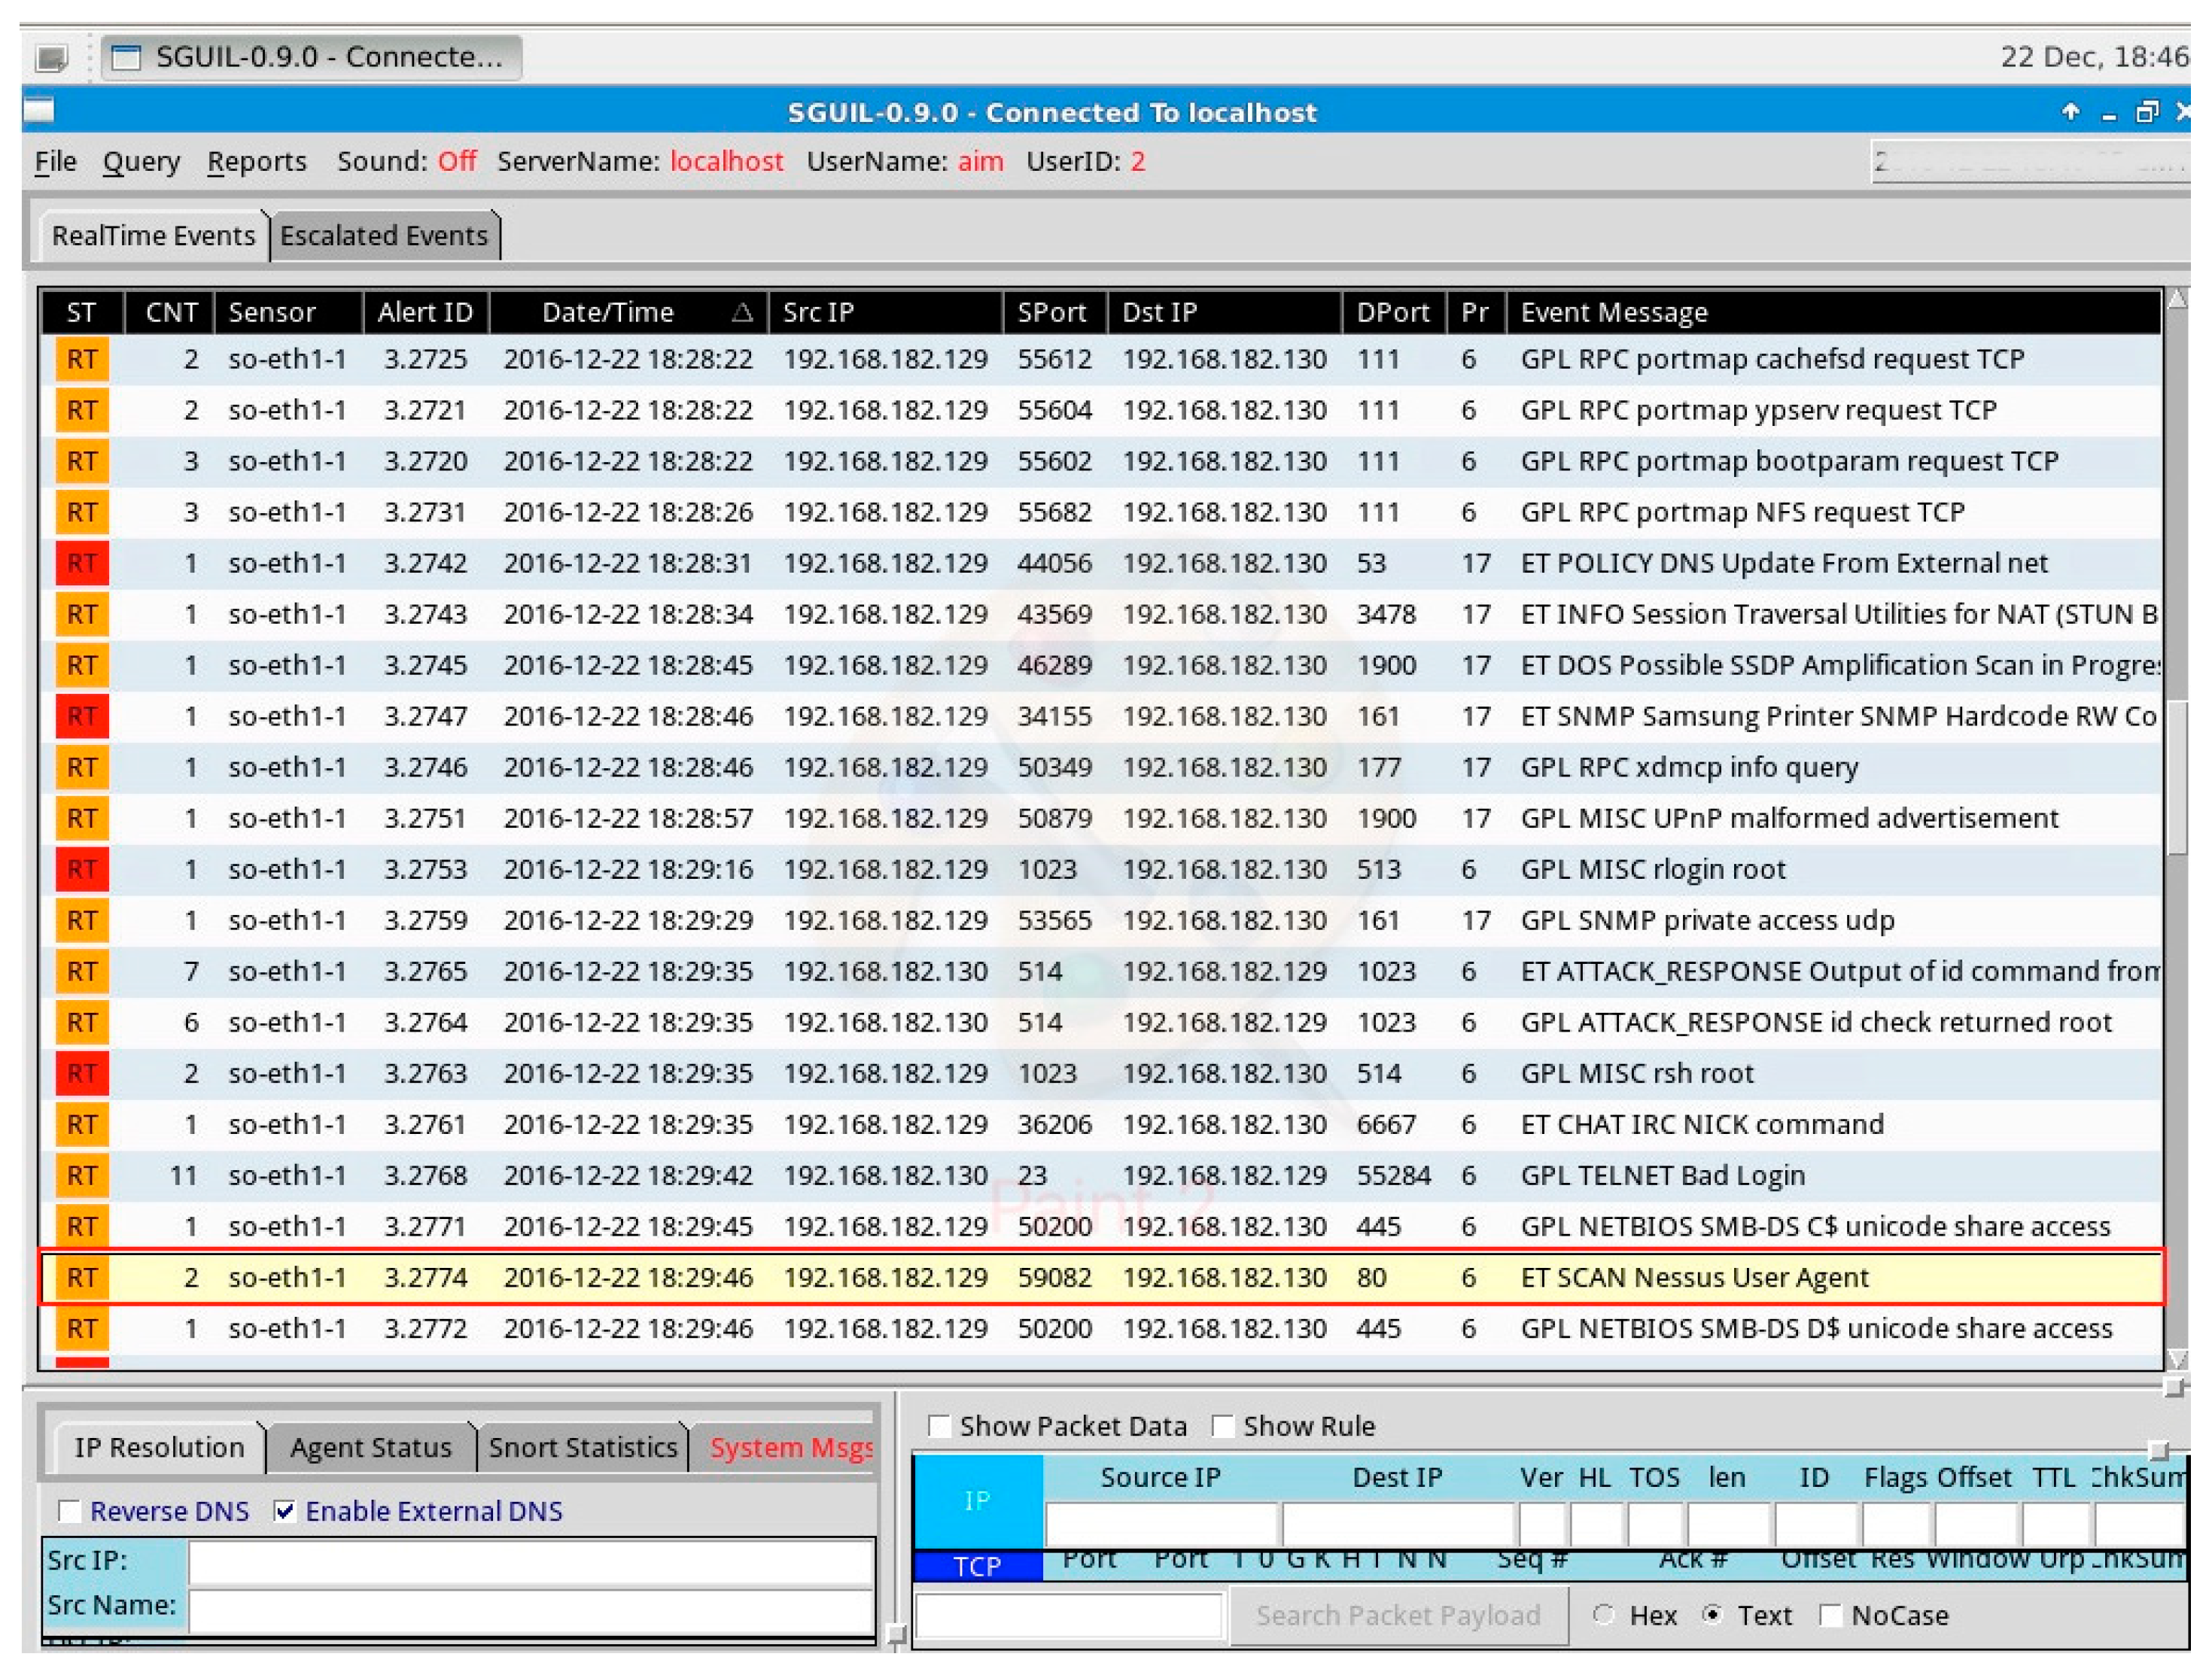2212x1672 pixels.
Task: Click the shade (up arrow) window button
Action: [x=2070, y=112]
